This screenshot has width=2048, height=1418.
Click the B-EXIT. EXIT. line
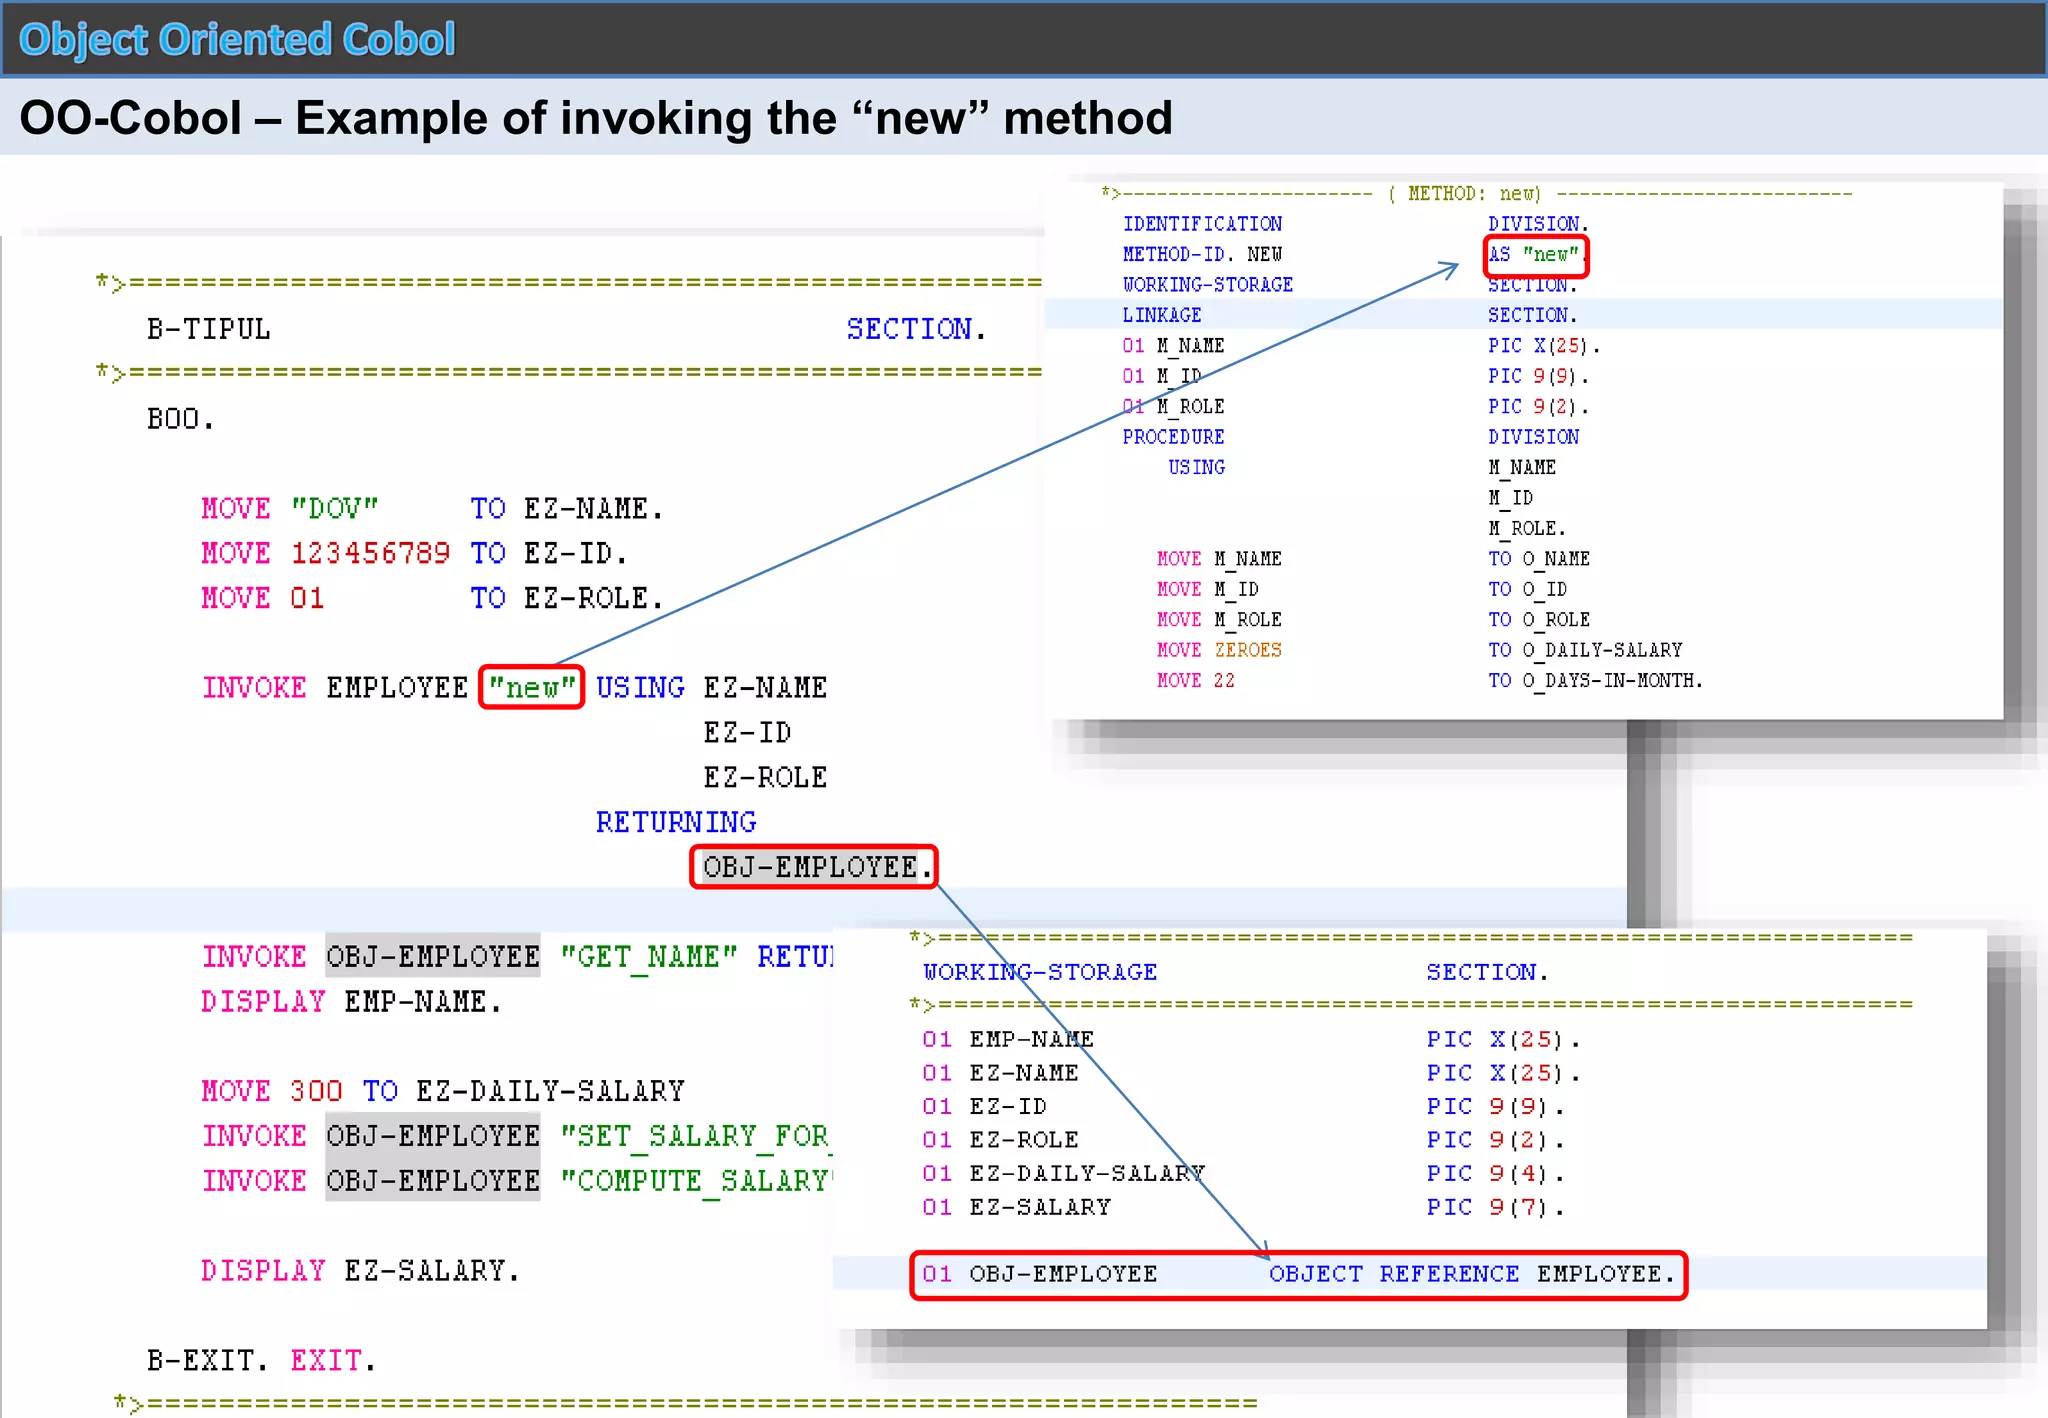261,1361
